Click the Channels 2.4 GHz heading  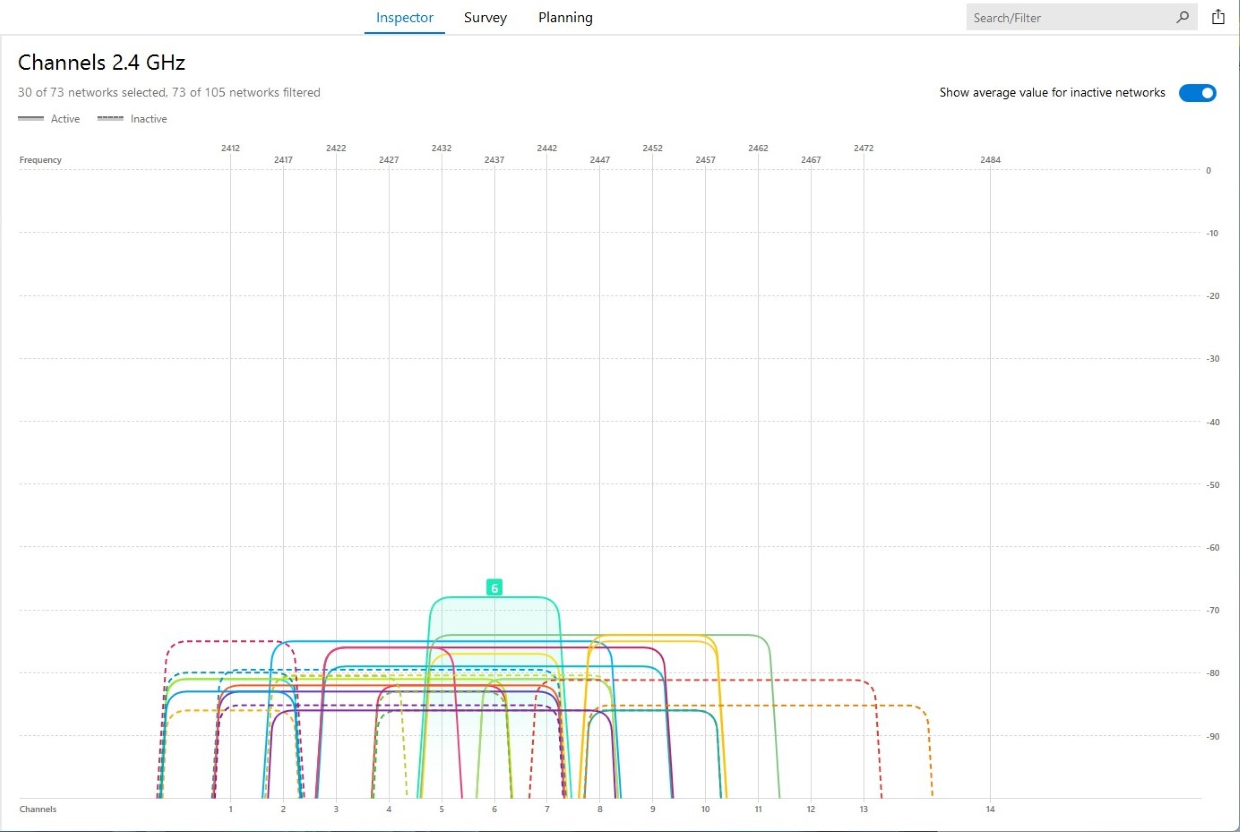coord(102,63)
